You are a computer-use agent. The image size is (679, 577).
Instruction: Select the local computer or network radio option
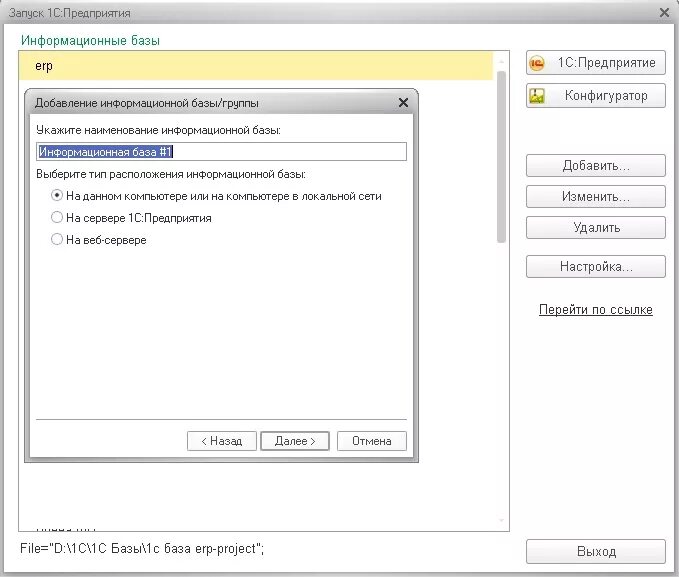[57, 195]
